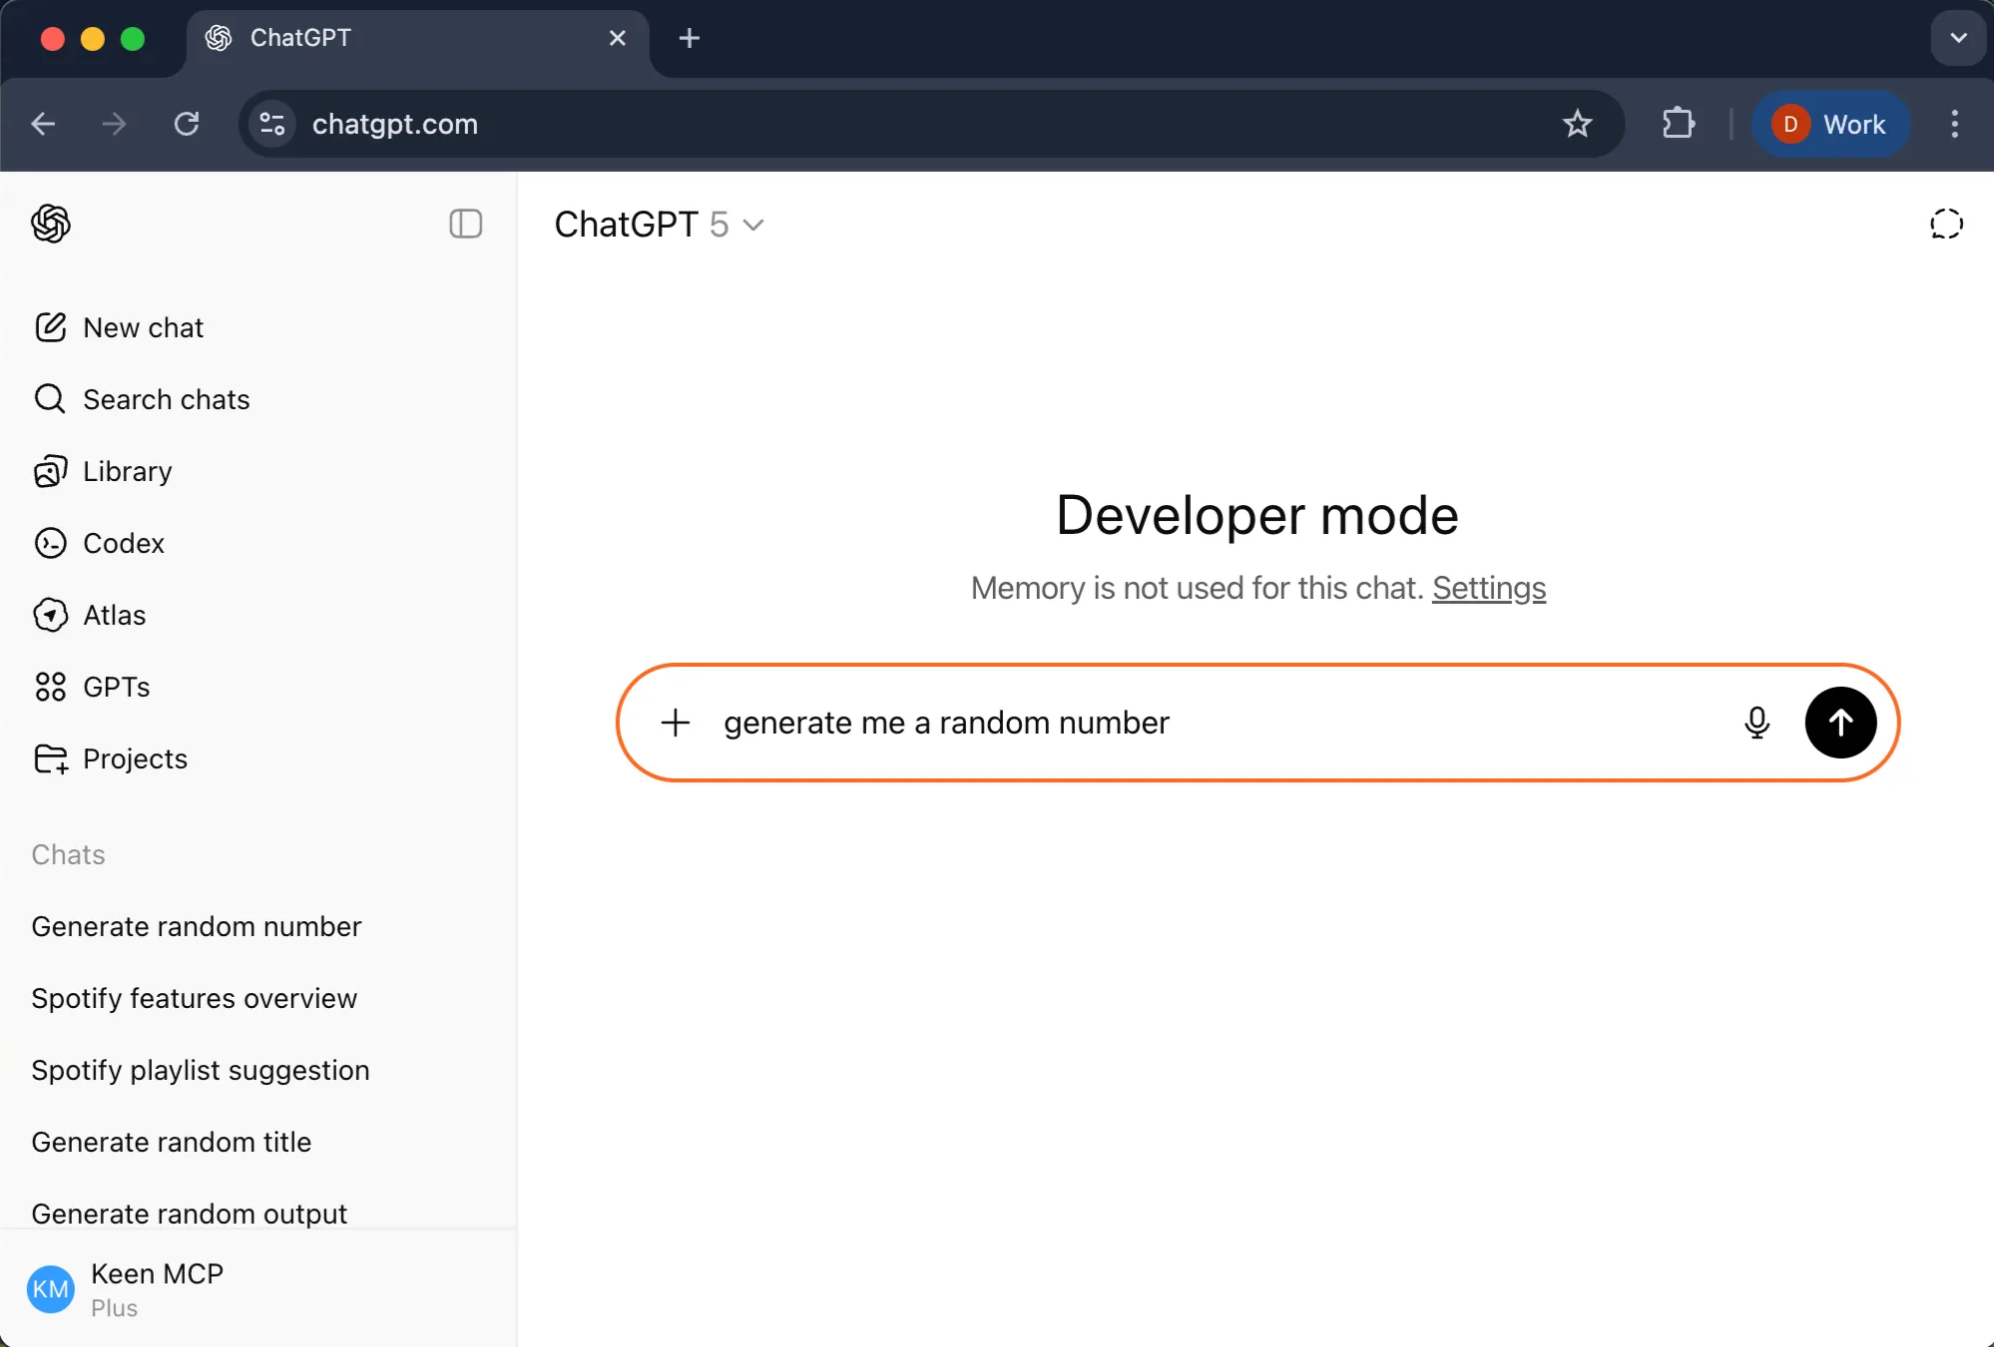Bookmark this page with the star icon
The image size is (1994, 1347).
pyautogui.click(x=1577, y=124)
